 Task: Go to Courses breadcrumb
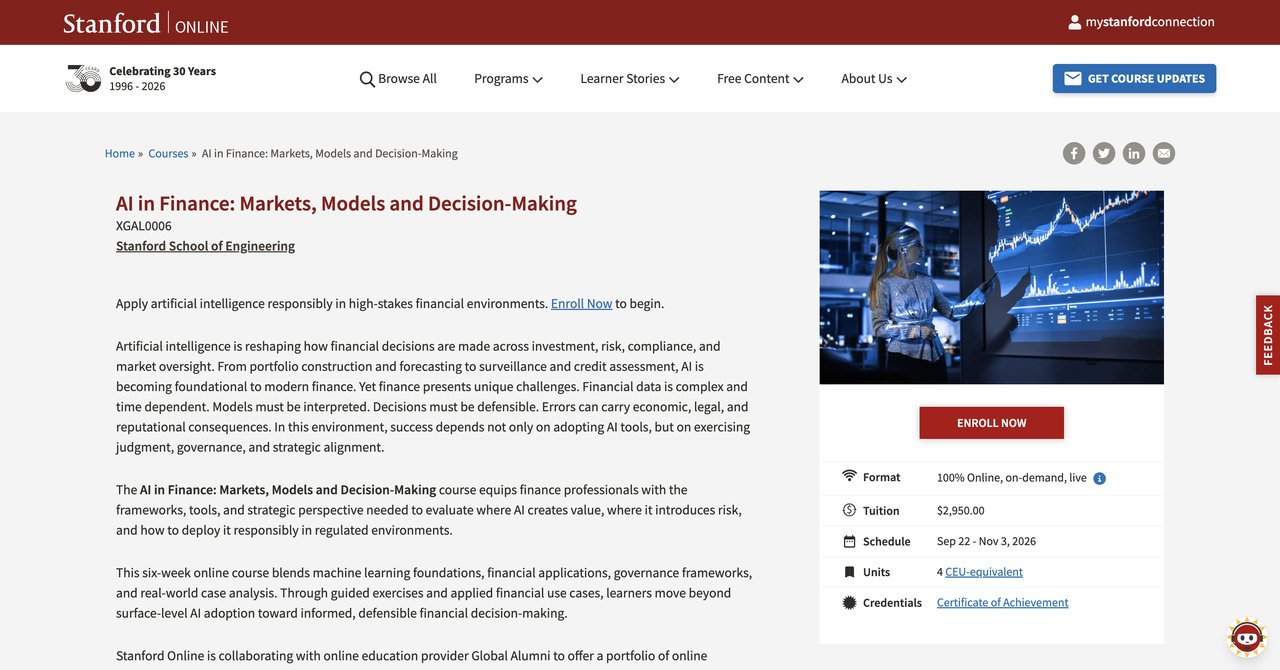click(x=168, y=154)
